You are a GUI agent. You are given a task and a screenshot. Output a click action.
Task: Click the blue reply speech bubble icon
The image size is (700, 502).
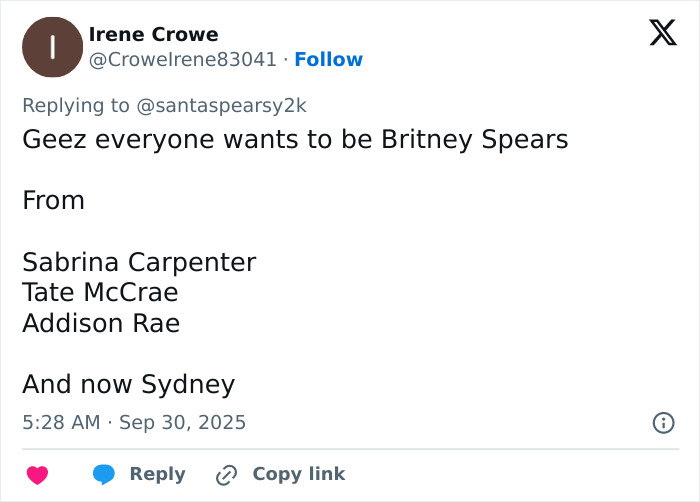pyautogui.click(x=104, y=475)
